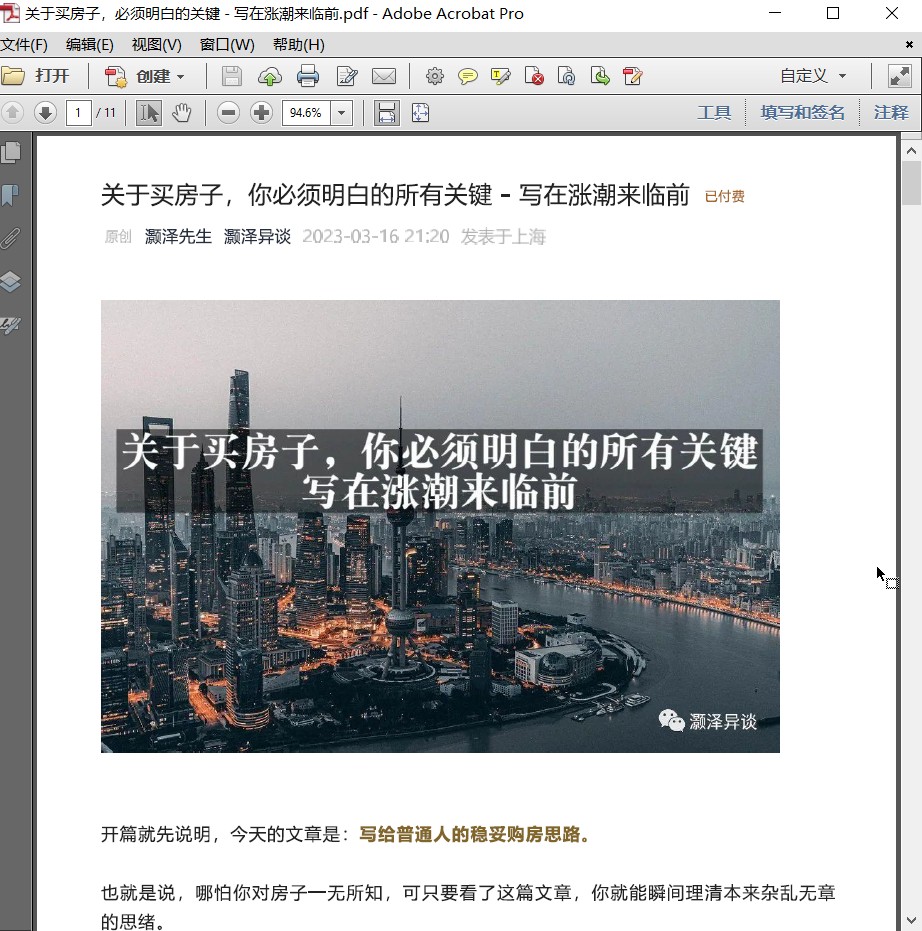
Task: Click the Shanghai skyline cover image
Action: (440, 526)
